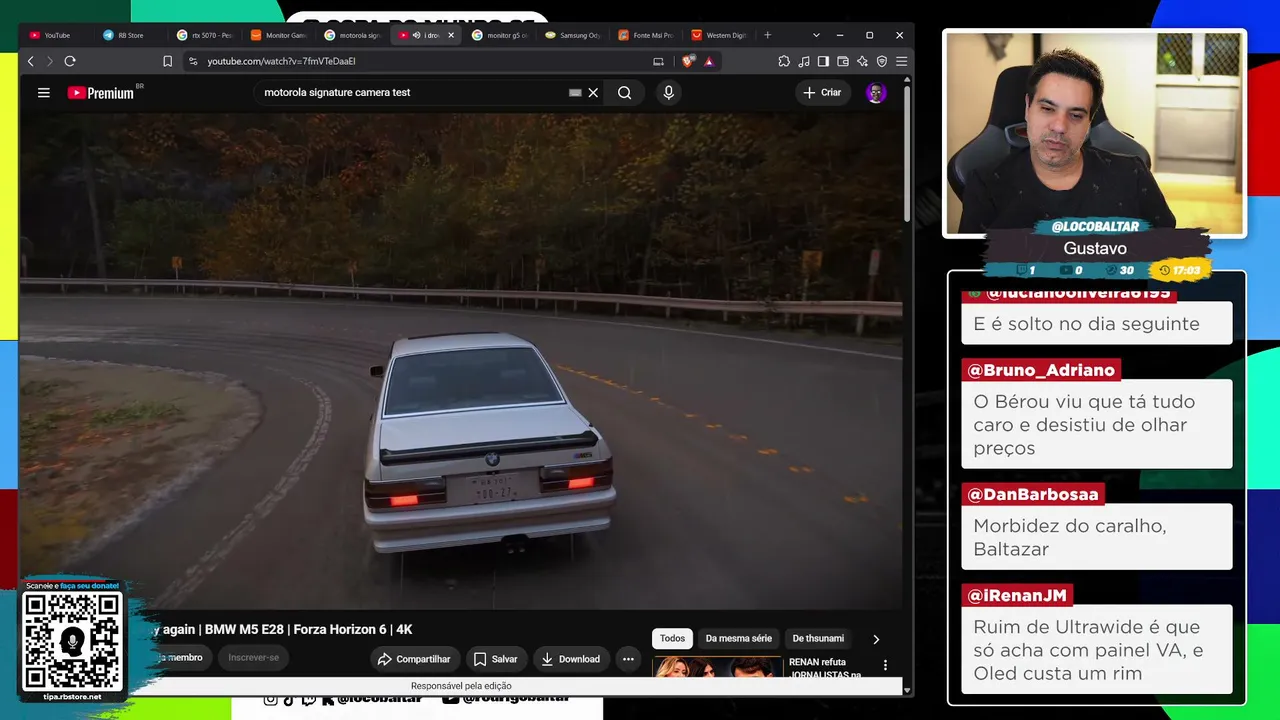Open the browser main menu
The image size is (1280, 720).
(901, 61)
